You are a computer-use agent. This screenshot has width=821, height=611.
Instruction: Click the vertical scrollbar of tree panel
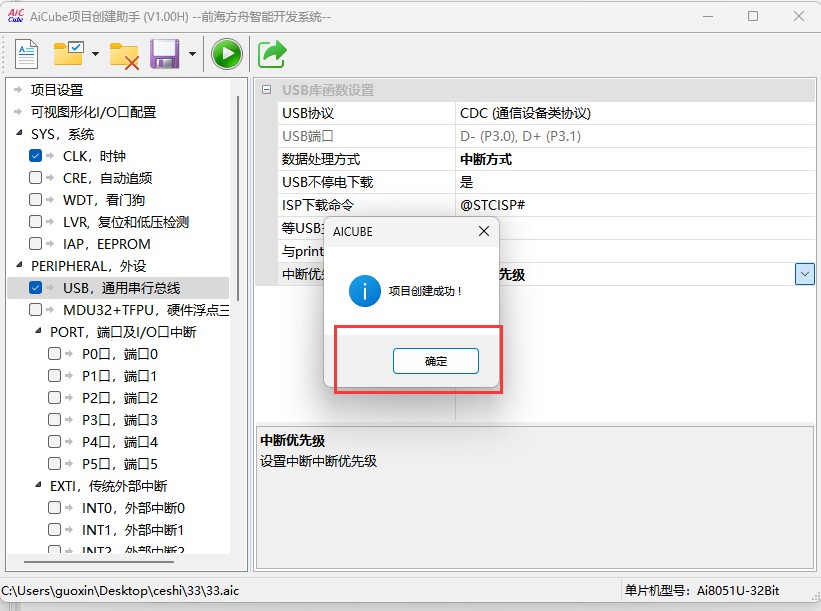click(x=238, y=198)
